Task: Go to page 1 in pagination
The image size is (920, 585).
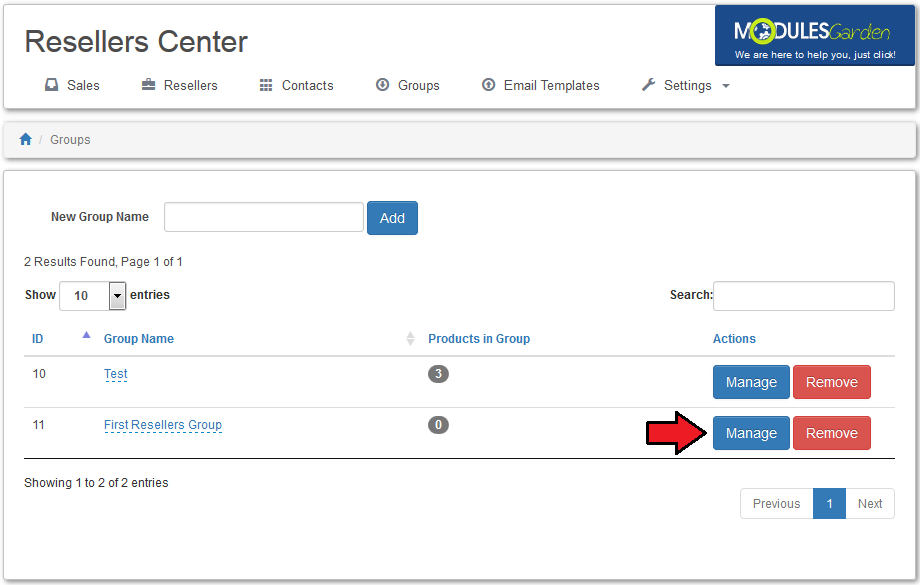Action: point(830,503)
